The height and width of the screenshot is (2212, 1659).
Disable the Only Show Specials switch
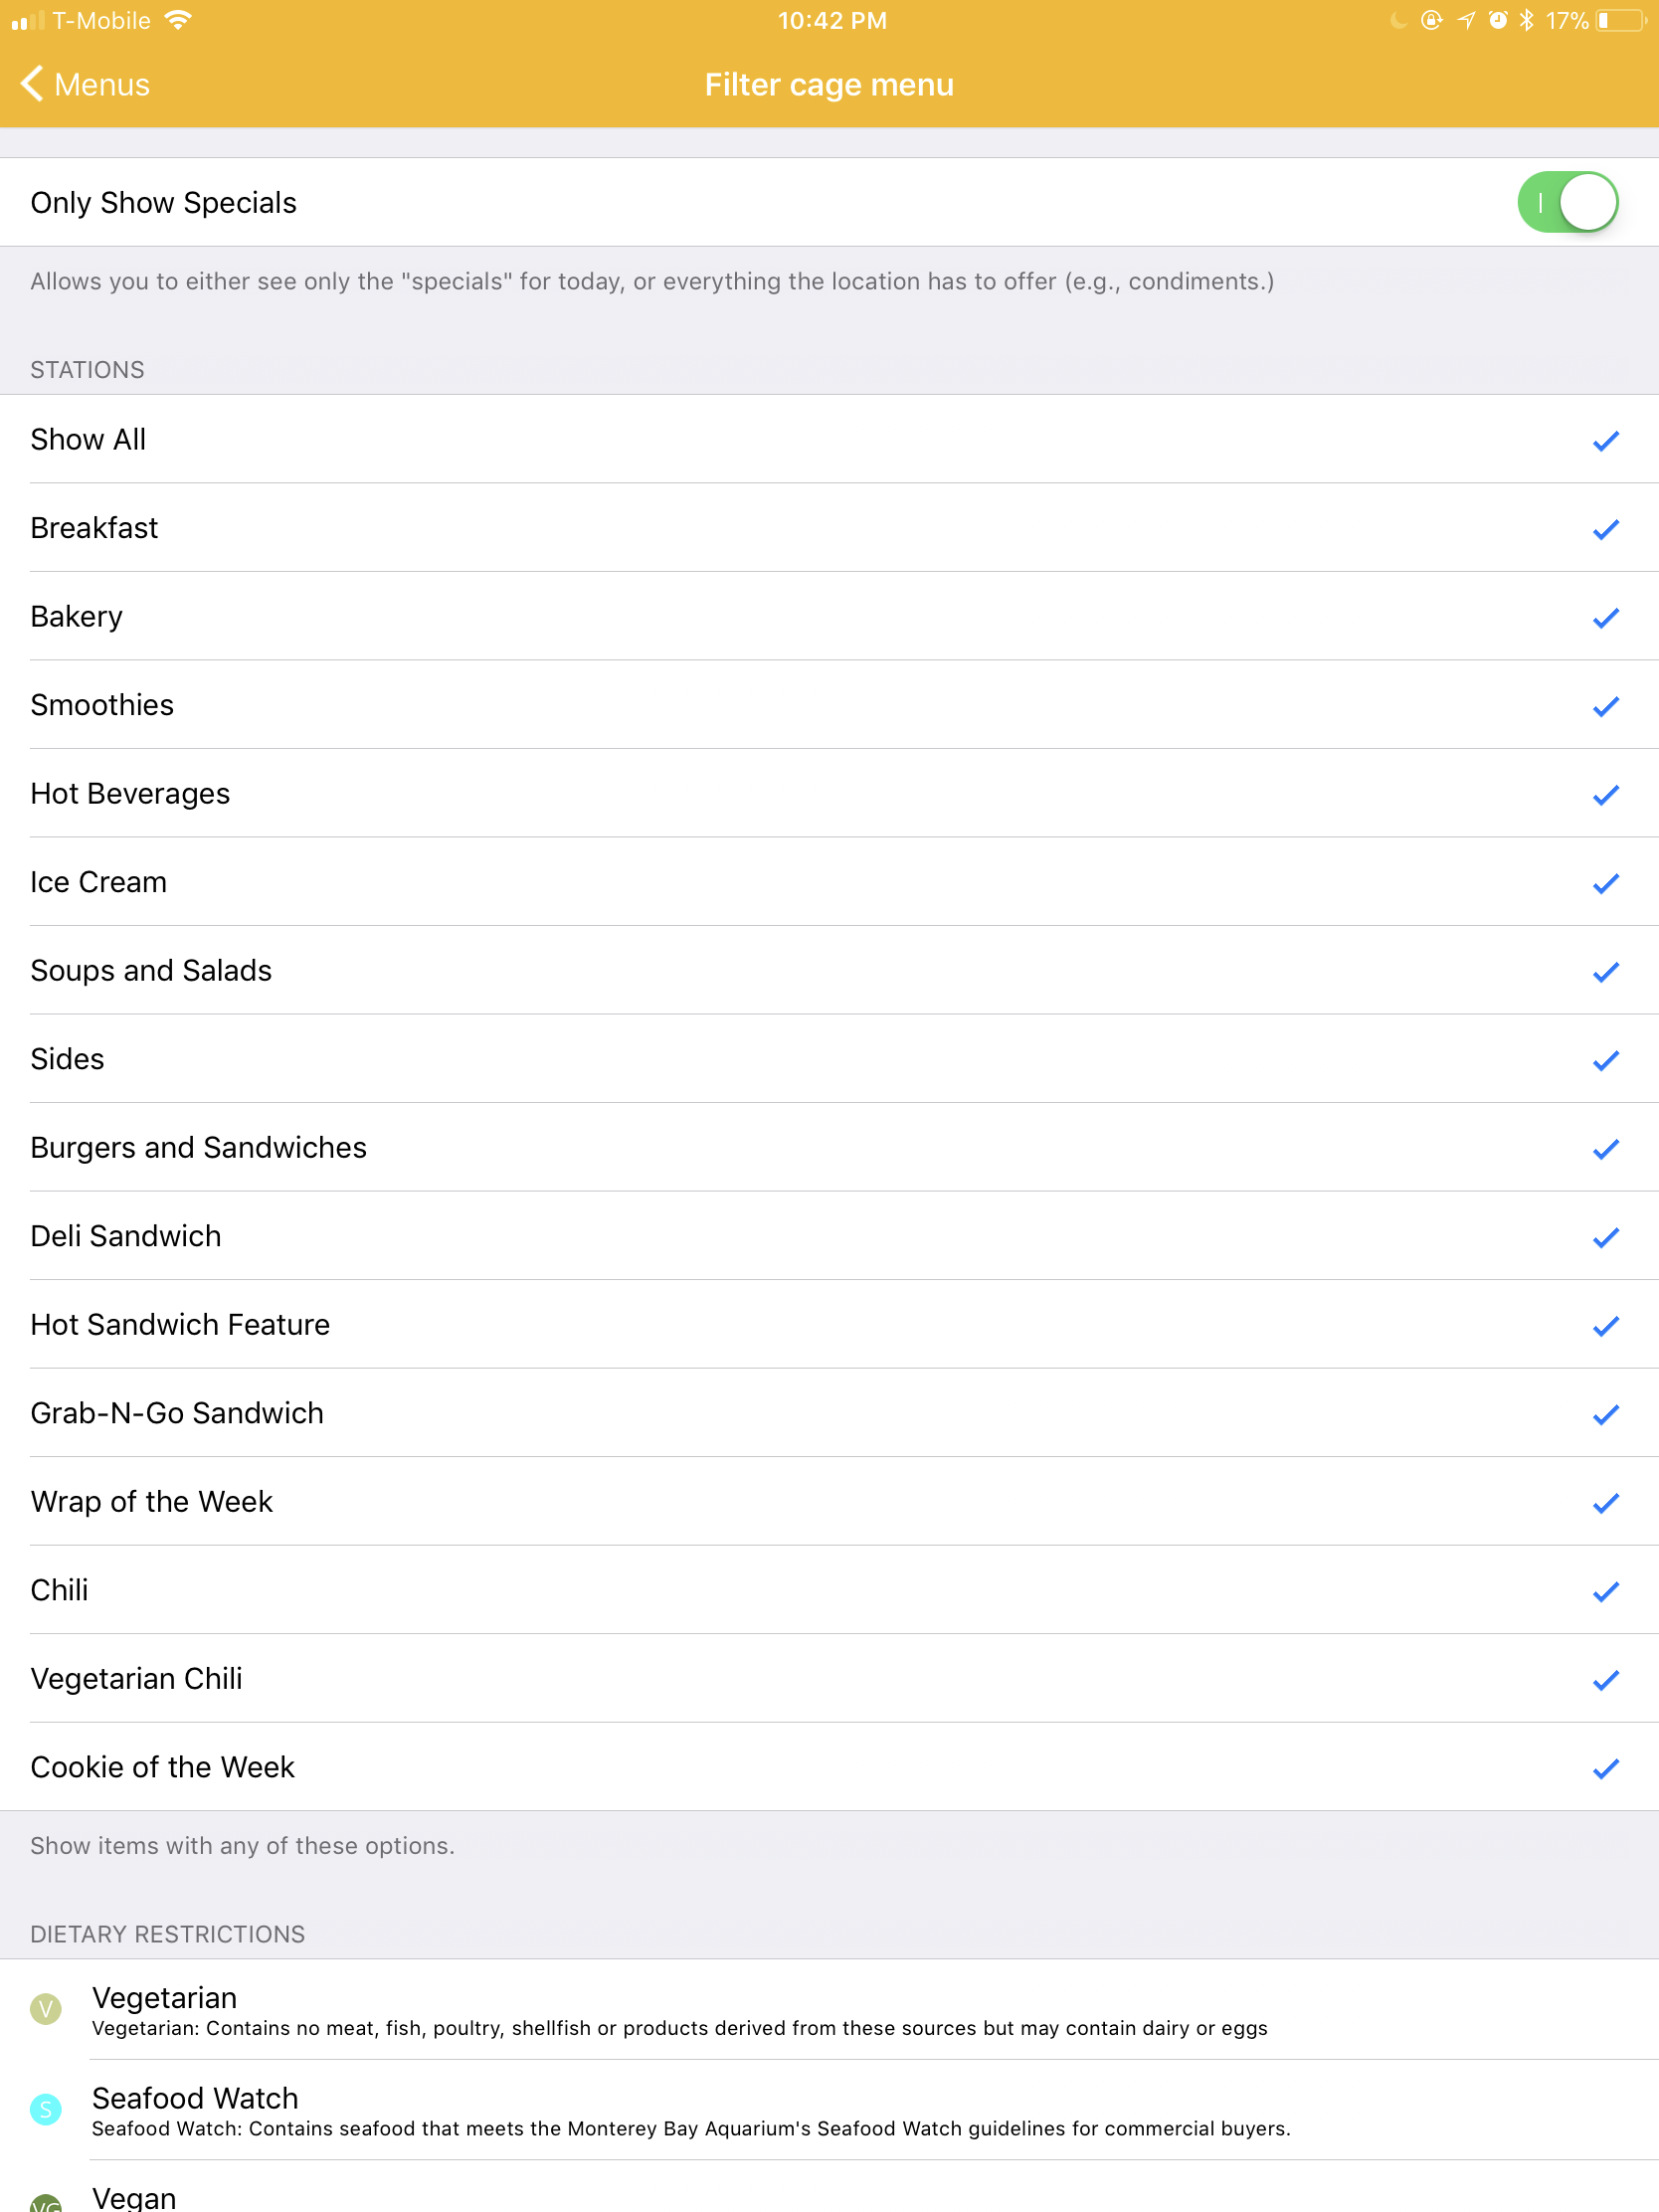(x=1570, y=201)
